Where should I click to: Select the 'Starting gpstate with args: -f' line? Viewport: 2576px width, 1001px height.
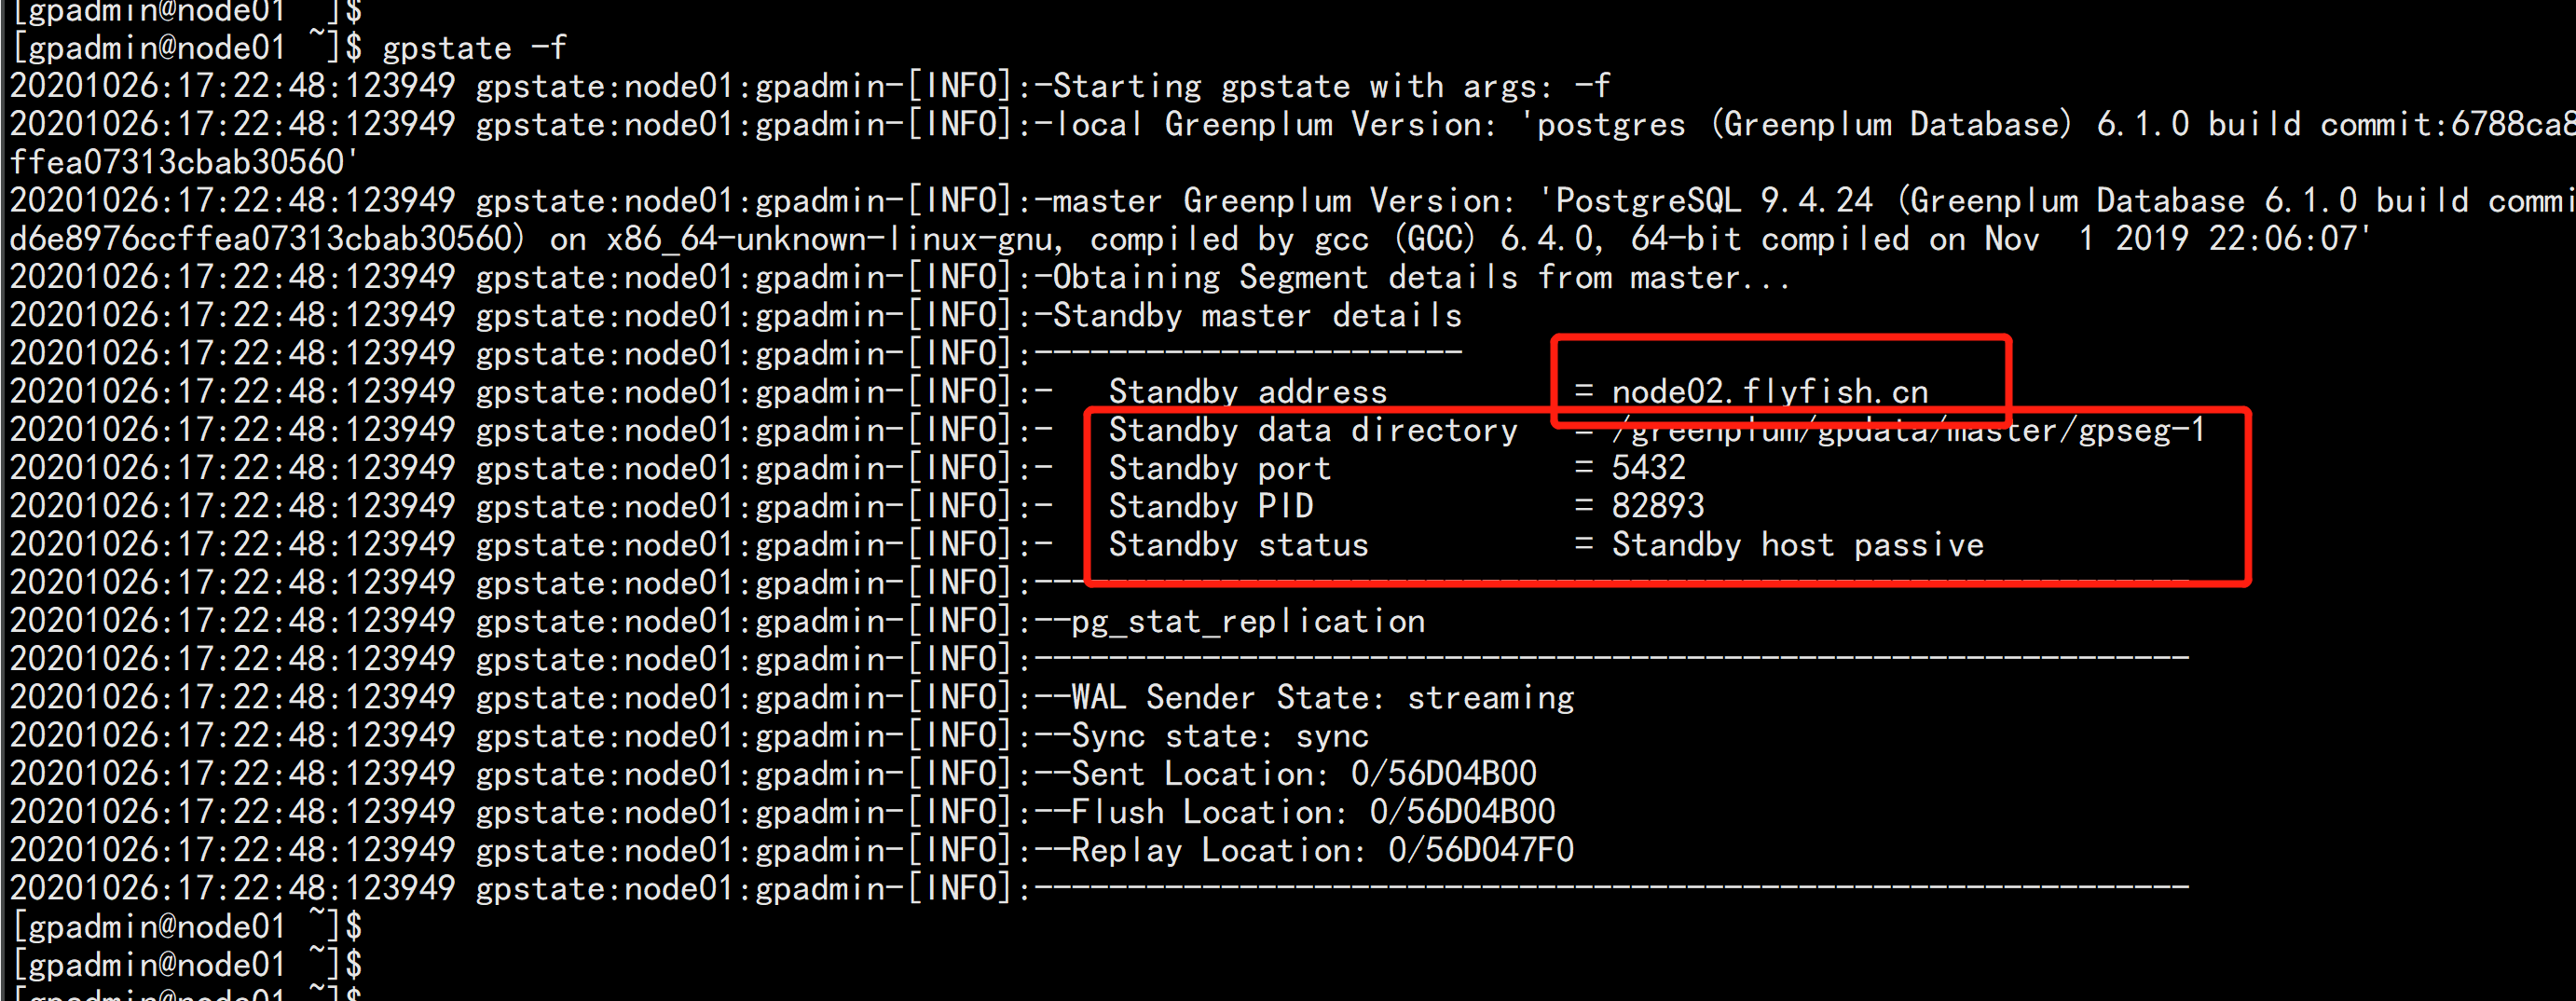coord(1332,86)
